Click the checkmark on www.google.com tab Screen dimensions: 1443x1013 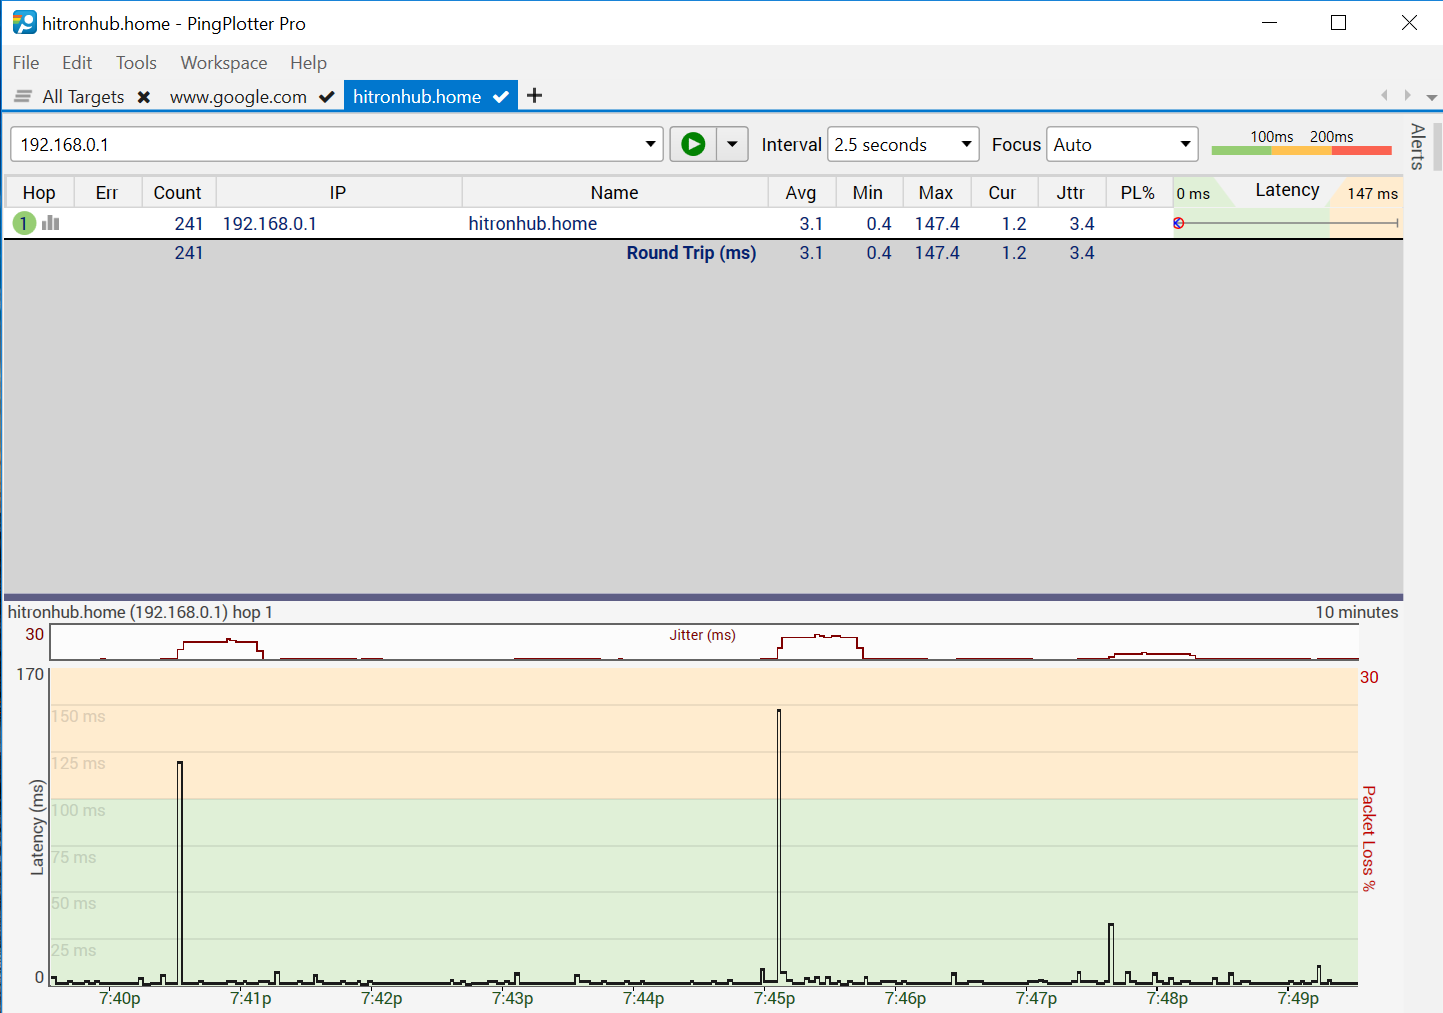tap(326, 97)
